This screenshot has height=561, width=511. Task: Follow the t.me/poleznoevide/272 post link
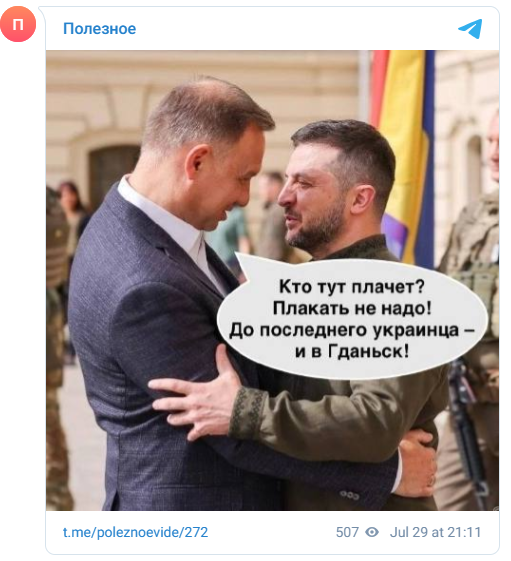(x=135, y=532)
